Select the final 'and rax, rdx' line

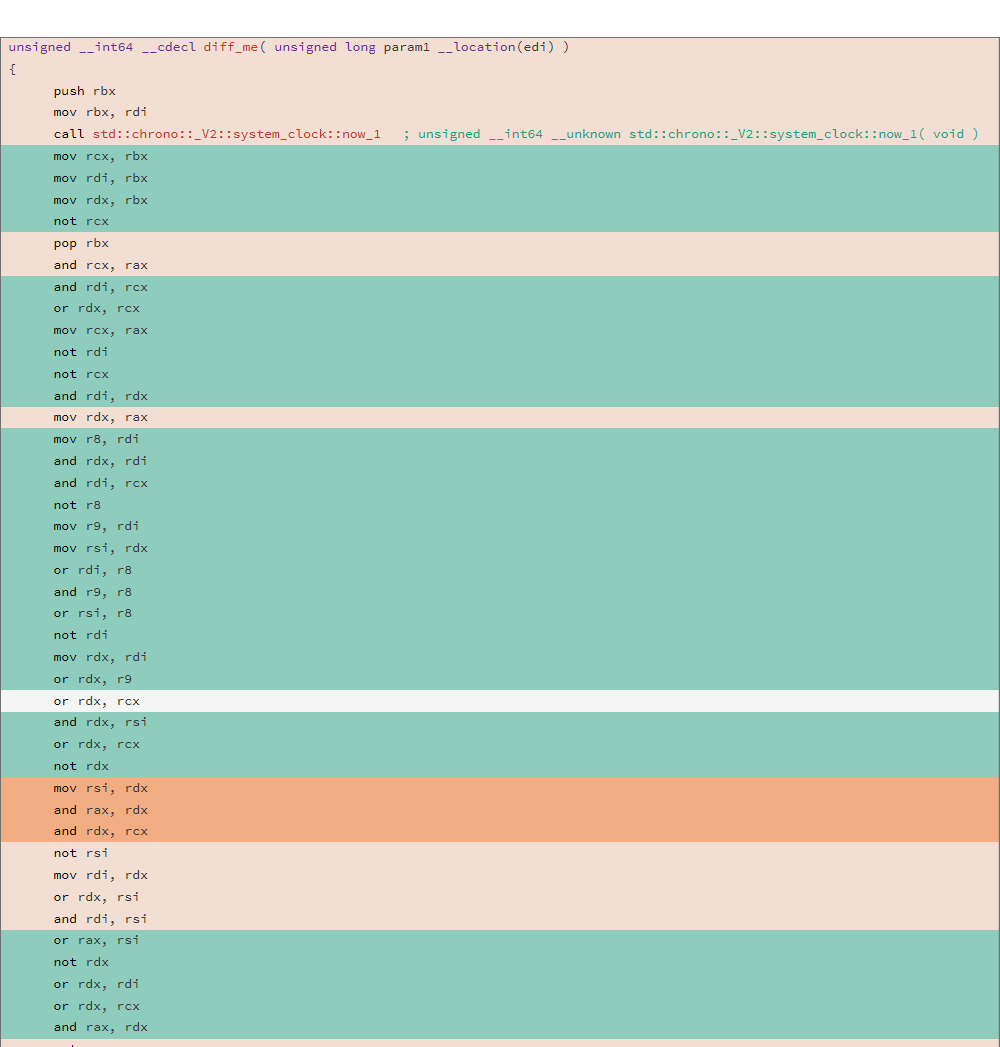pos(100,1026)
